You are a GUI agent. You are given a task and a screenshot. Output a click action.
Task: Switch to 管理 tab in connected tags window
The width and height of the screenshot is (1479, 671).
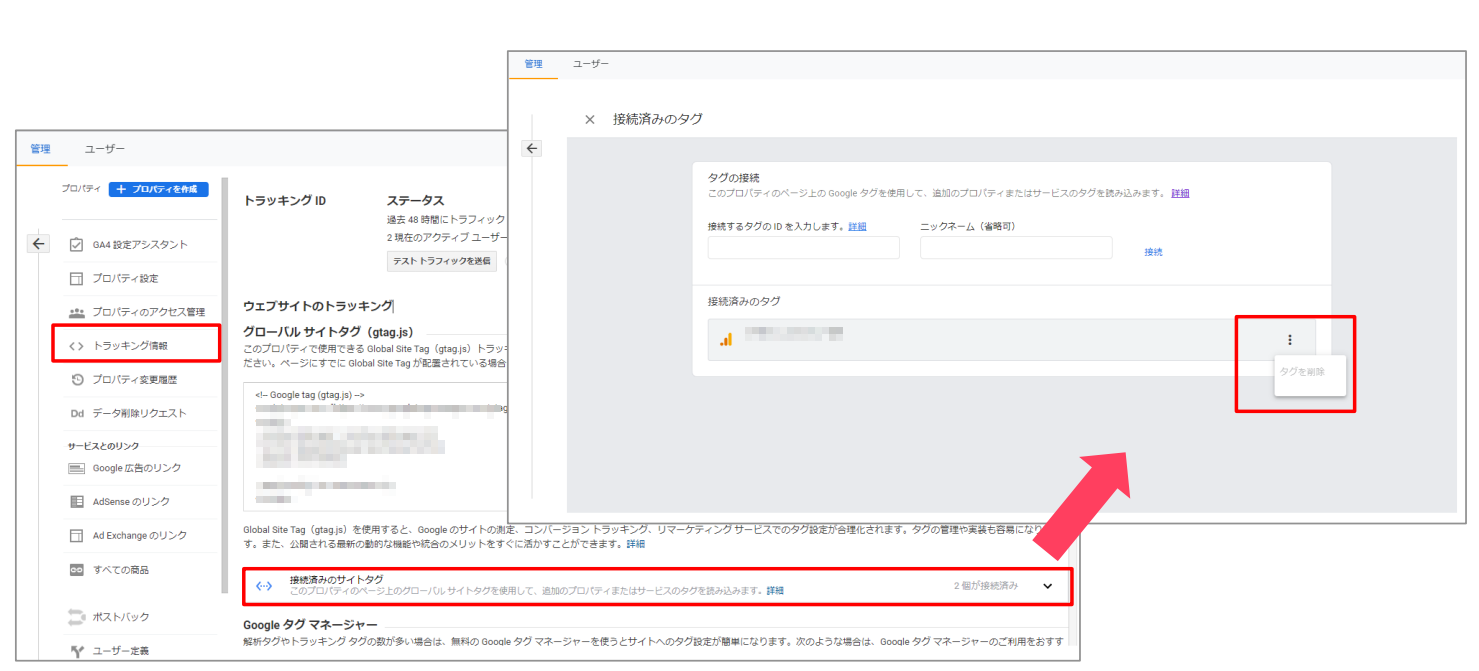tap(533, 64)
